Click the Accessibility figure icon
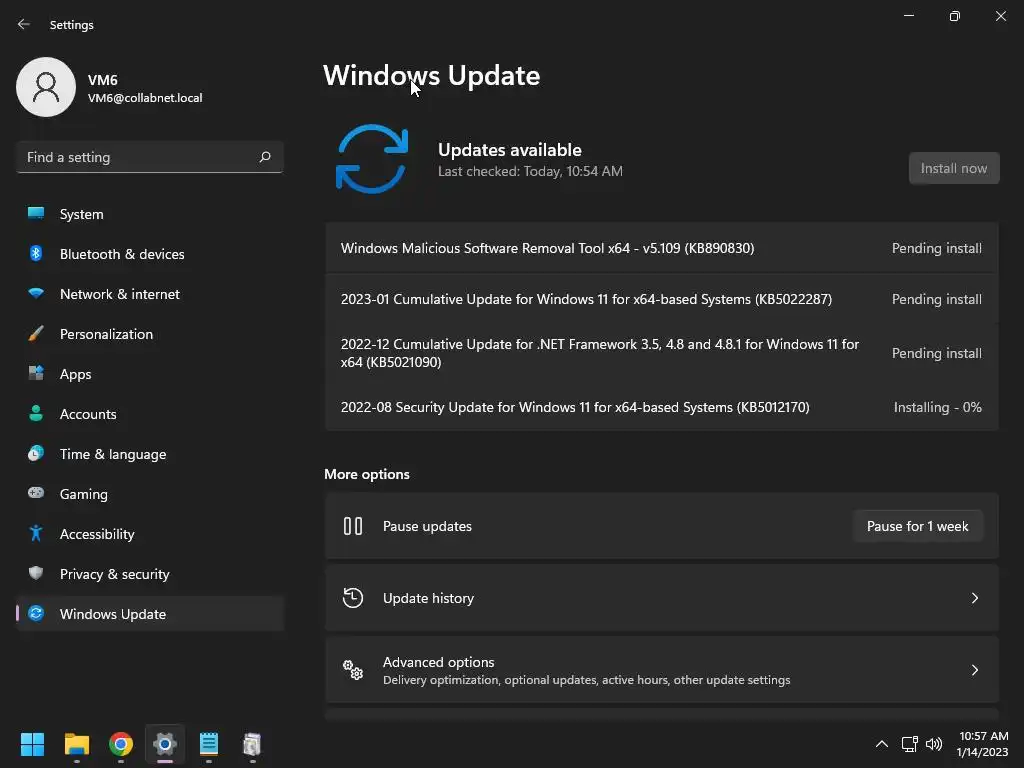The width and height of the screenshot is (1024, 768). pos(36,534)
